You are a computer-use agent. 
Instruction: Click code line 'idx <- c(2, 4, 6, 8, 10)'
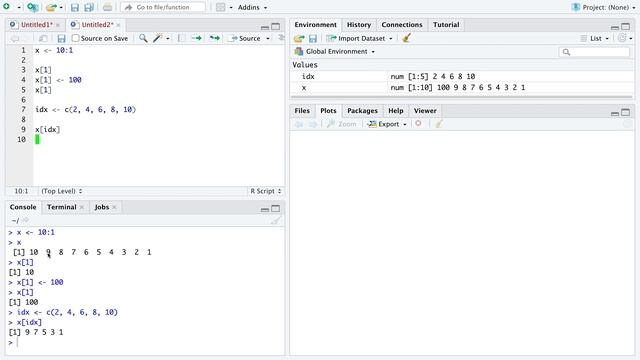(85, 109)
